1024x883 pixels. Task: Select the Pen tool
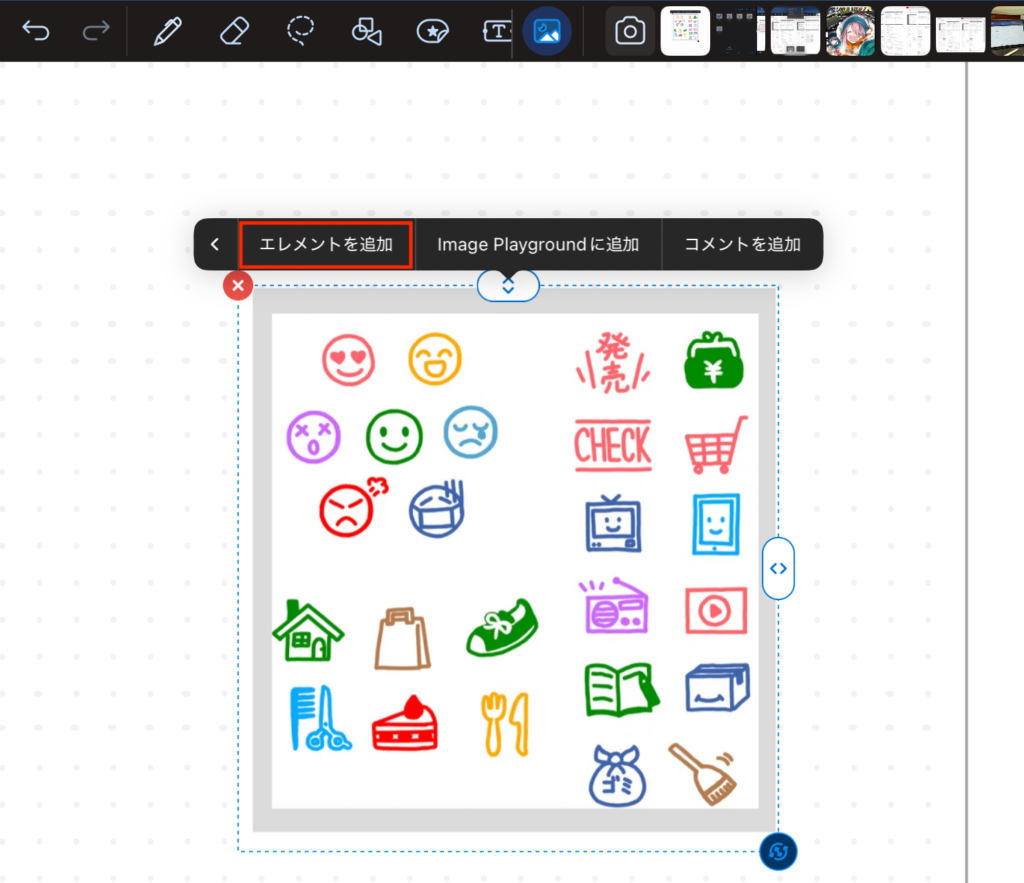pyautogui.click(x=166, y=32)
